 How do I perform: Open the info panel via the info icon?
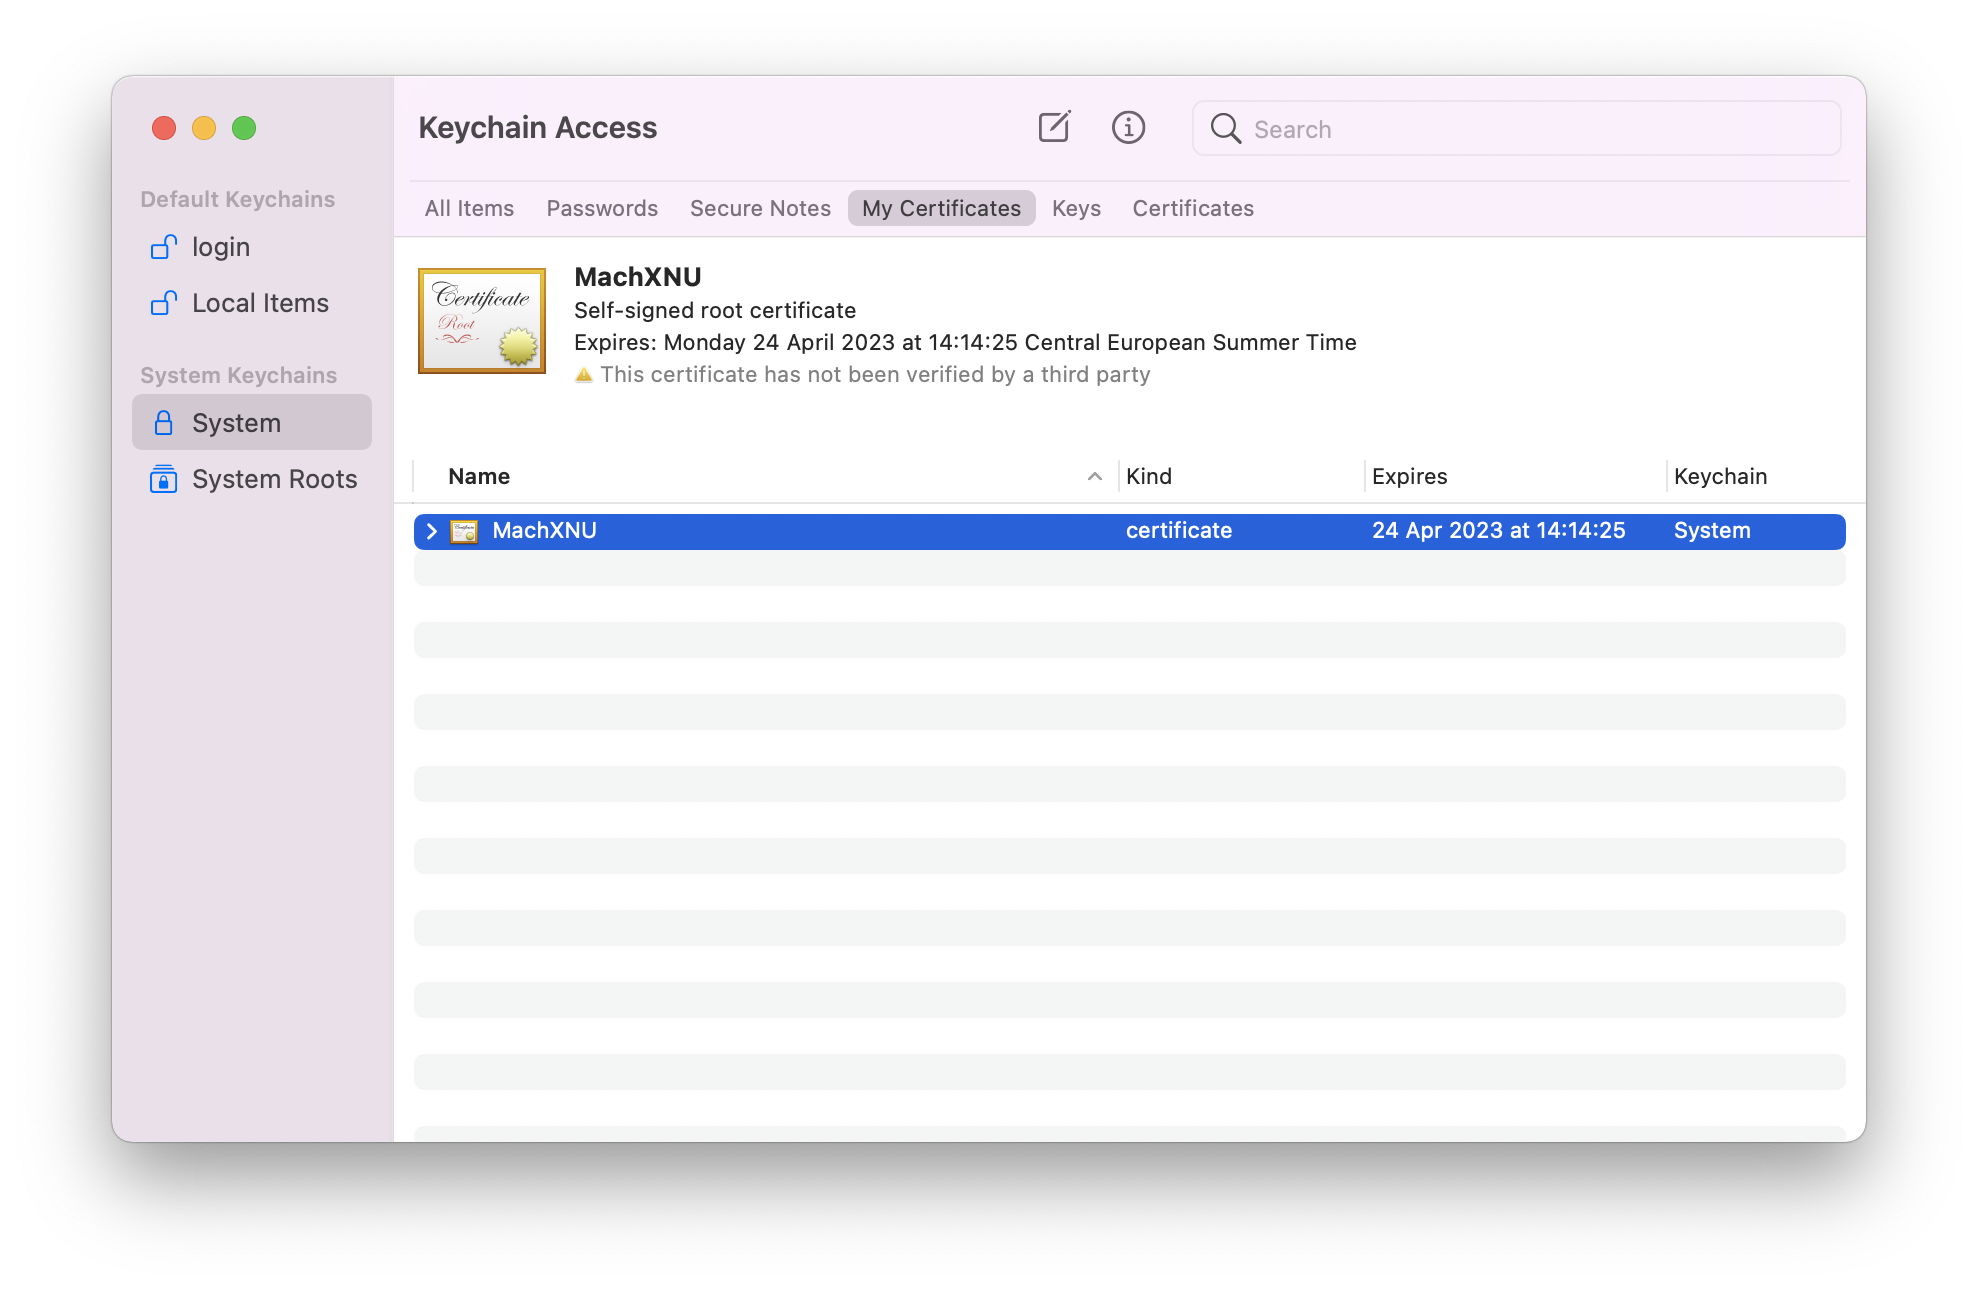pos(1128,127)
